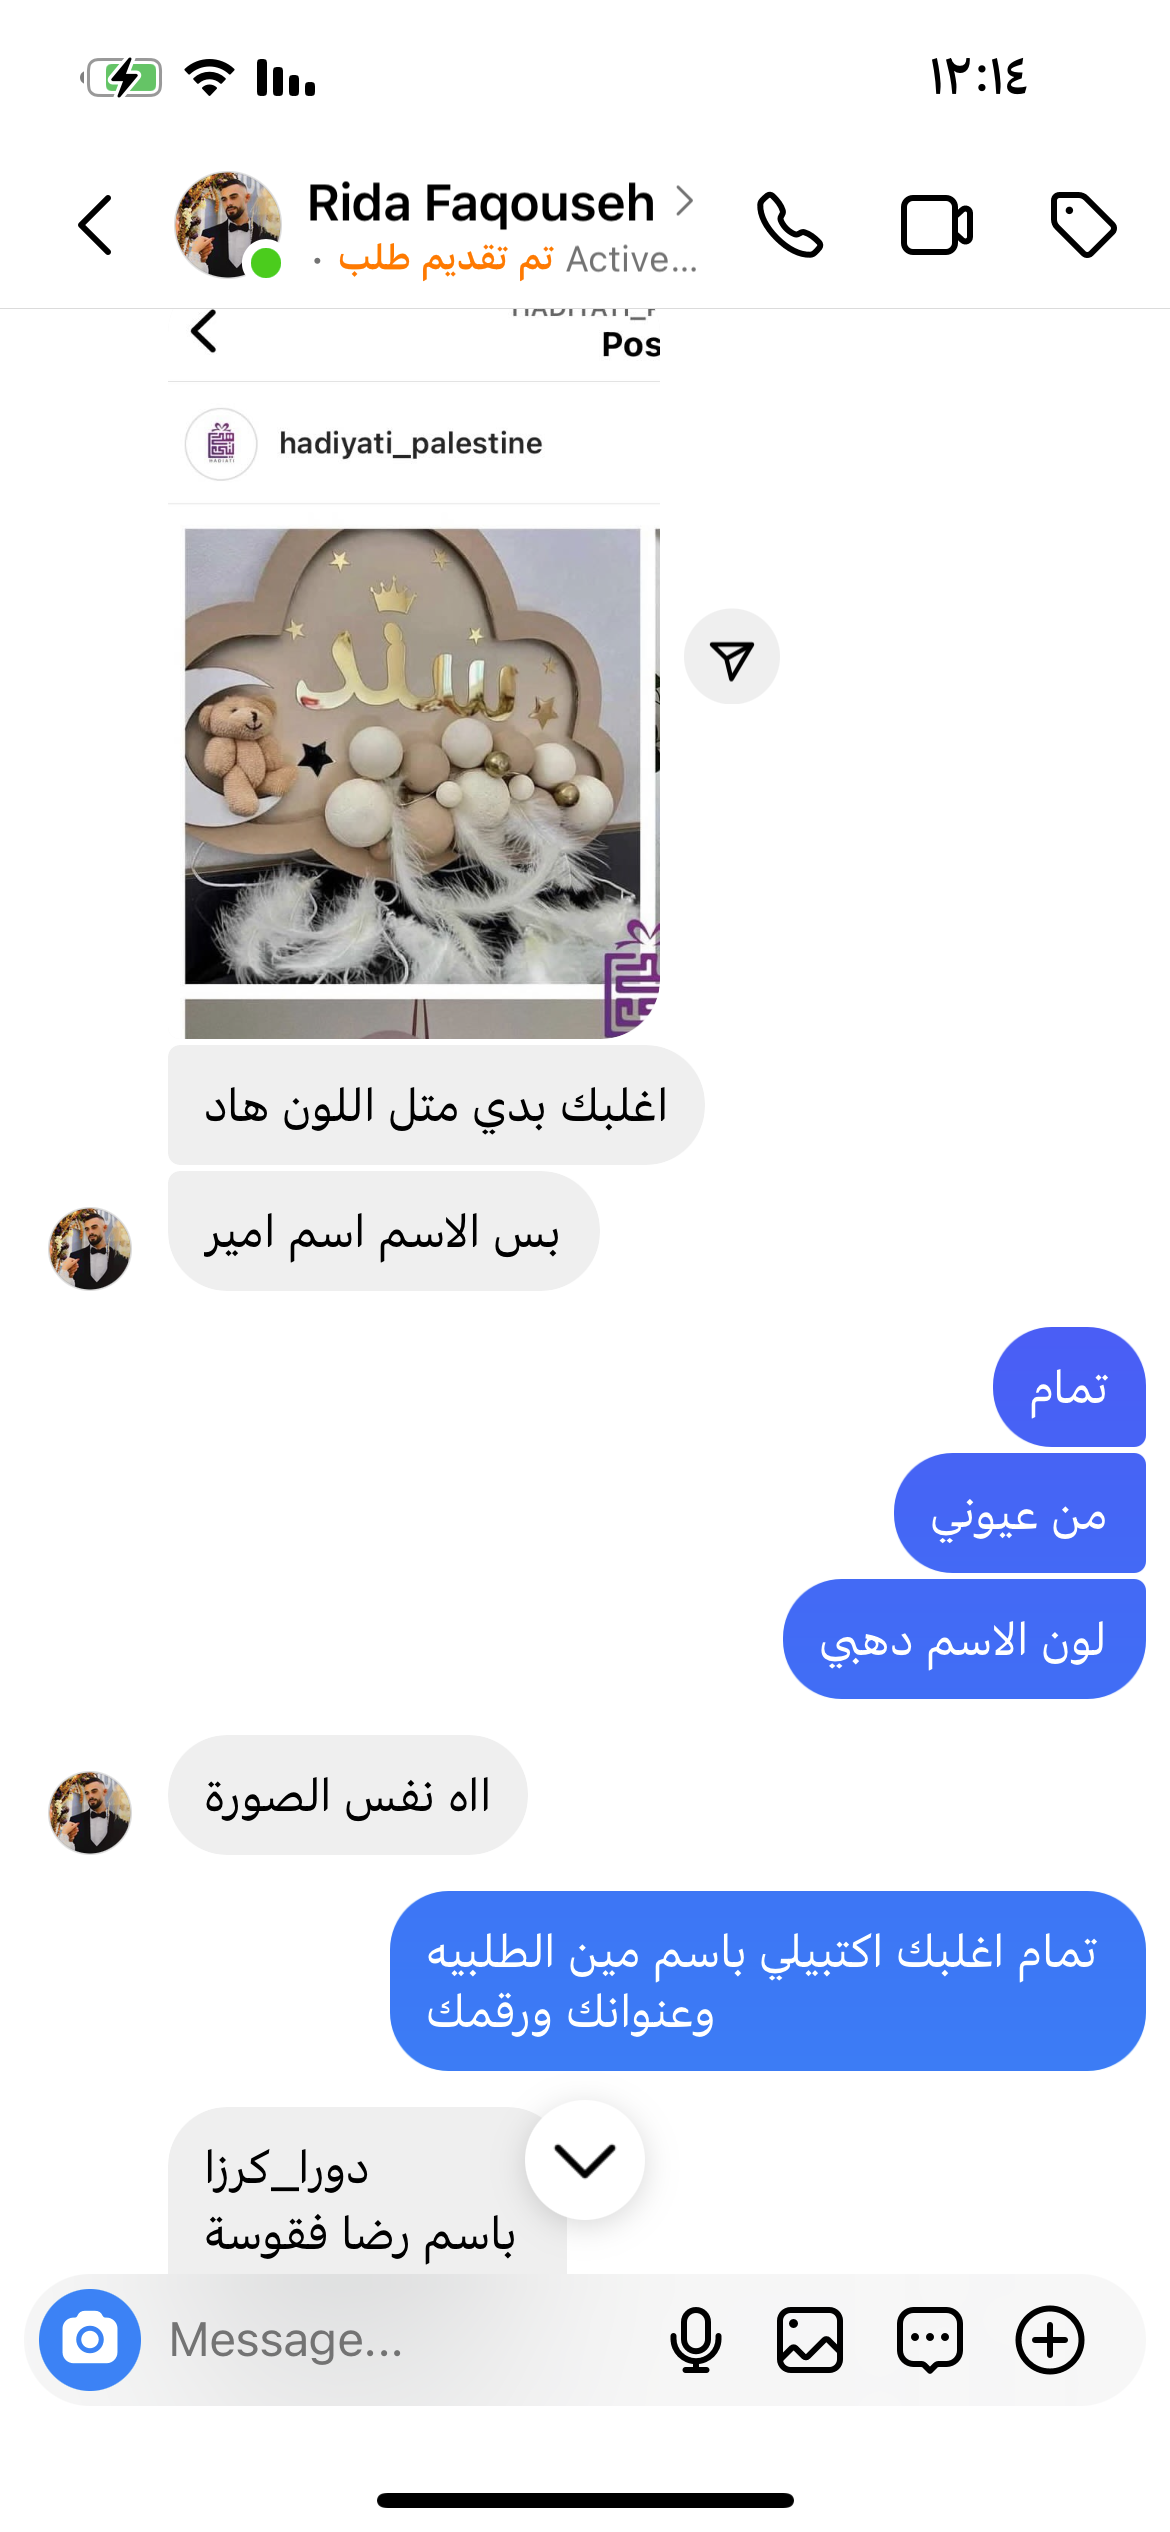
Task: Open the saved replies bubble icon
Action: 930,2340
